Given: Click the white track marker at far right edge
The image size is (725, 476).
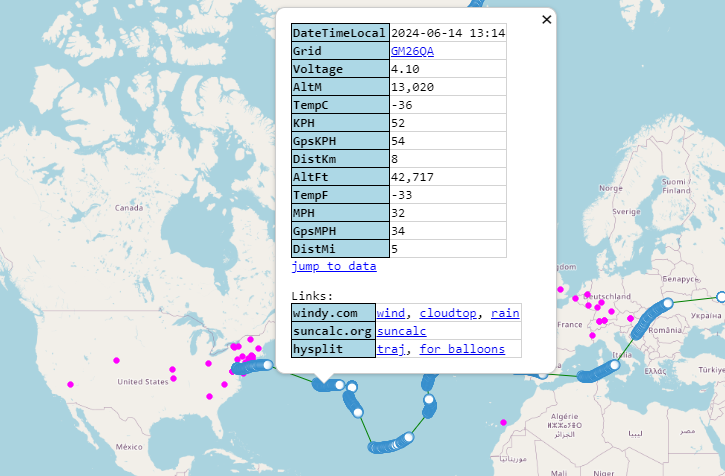Looking at the screenshot, I should coord(721,297).
